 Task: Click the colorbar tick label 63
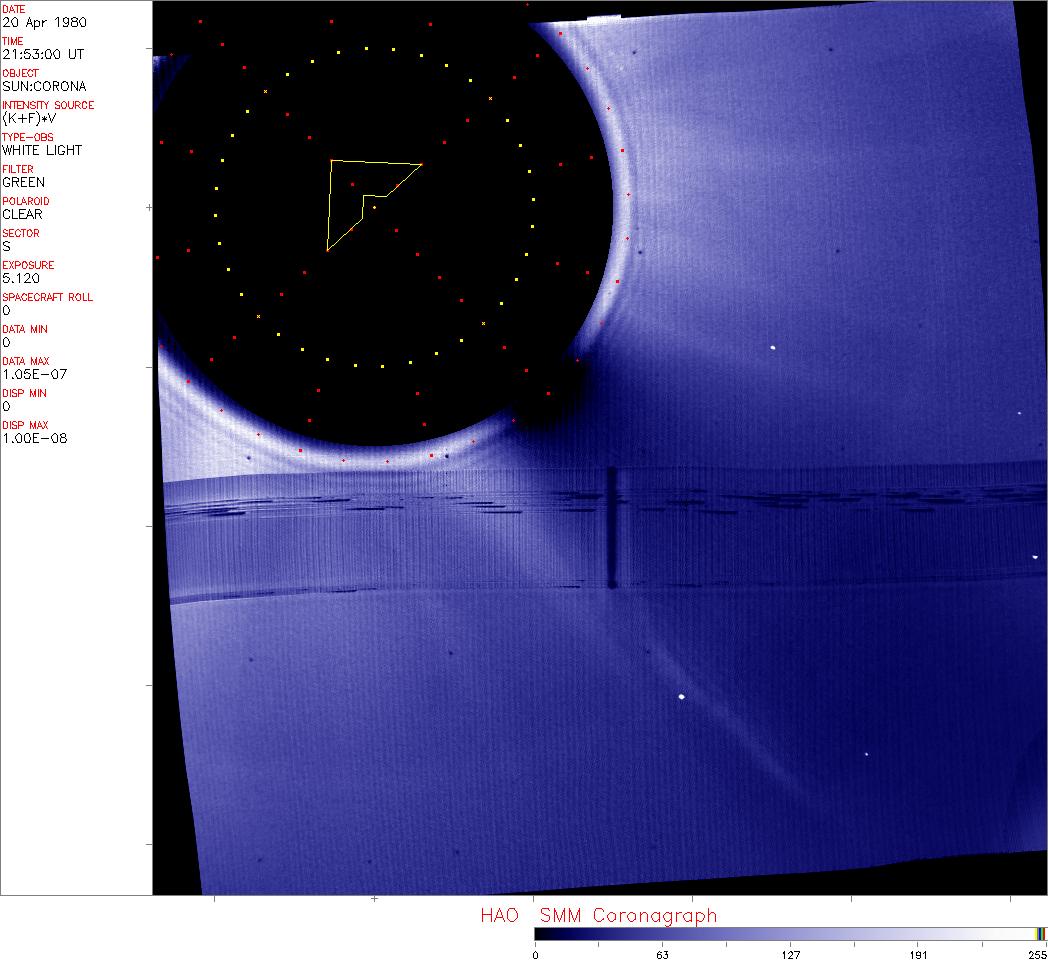662,954
